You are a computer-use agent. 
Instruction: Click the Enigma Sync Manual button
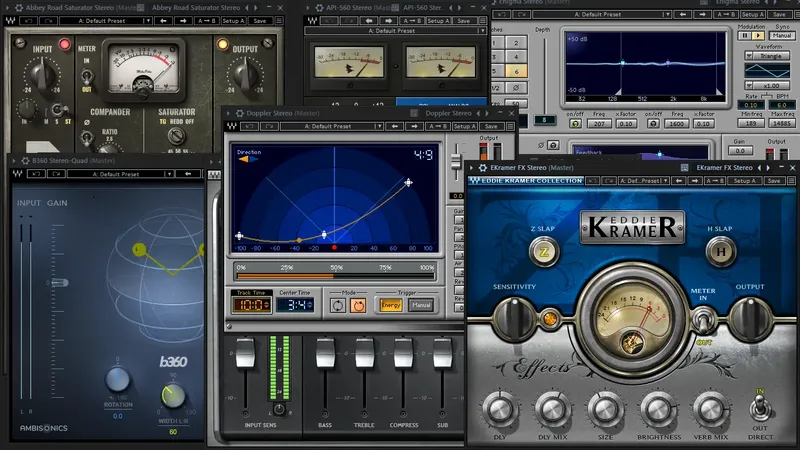click(782, 36)
